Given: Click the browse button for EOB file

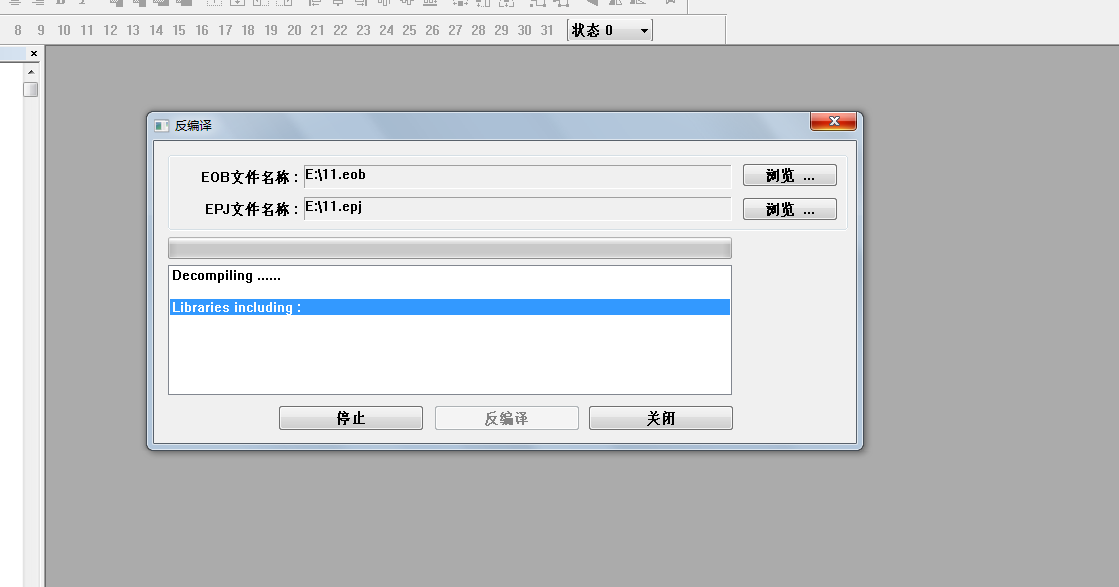Looking at the screenshot, I should coord(789,176).
